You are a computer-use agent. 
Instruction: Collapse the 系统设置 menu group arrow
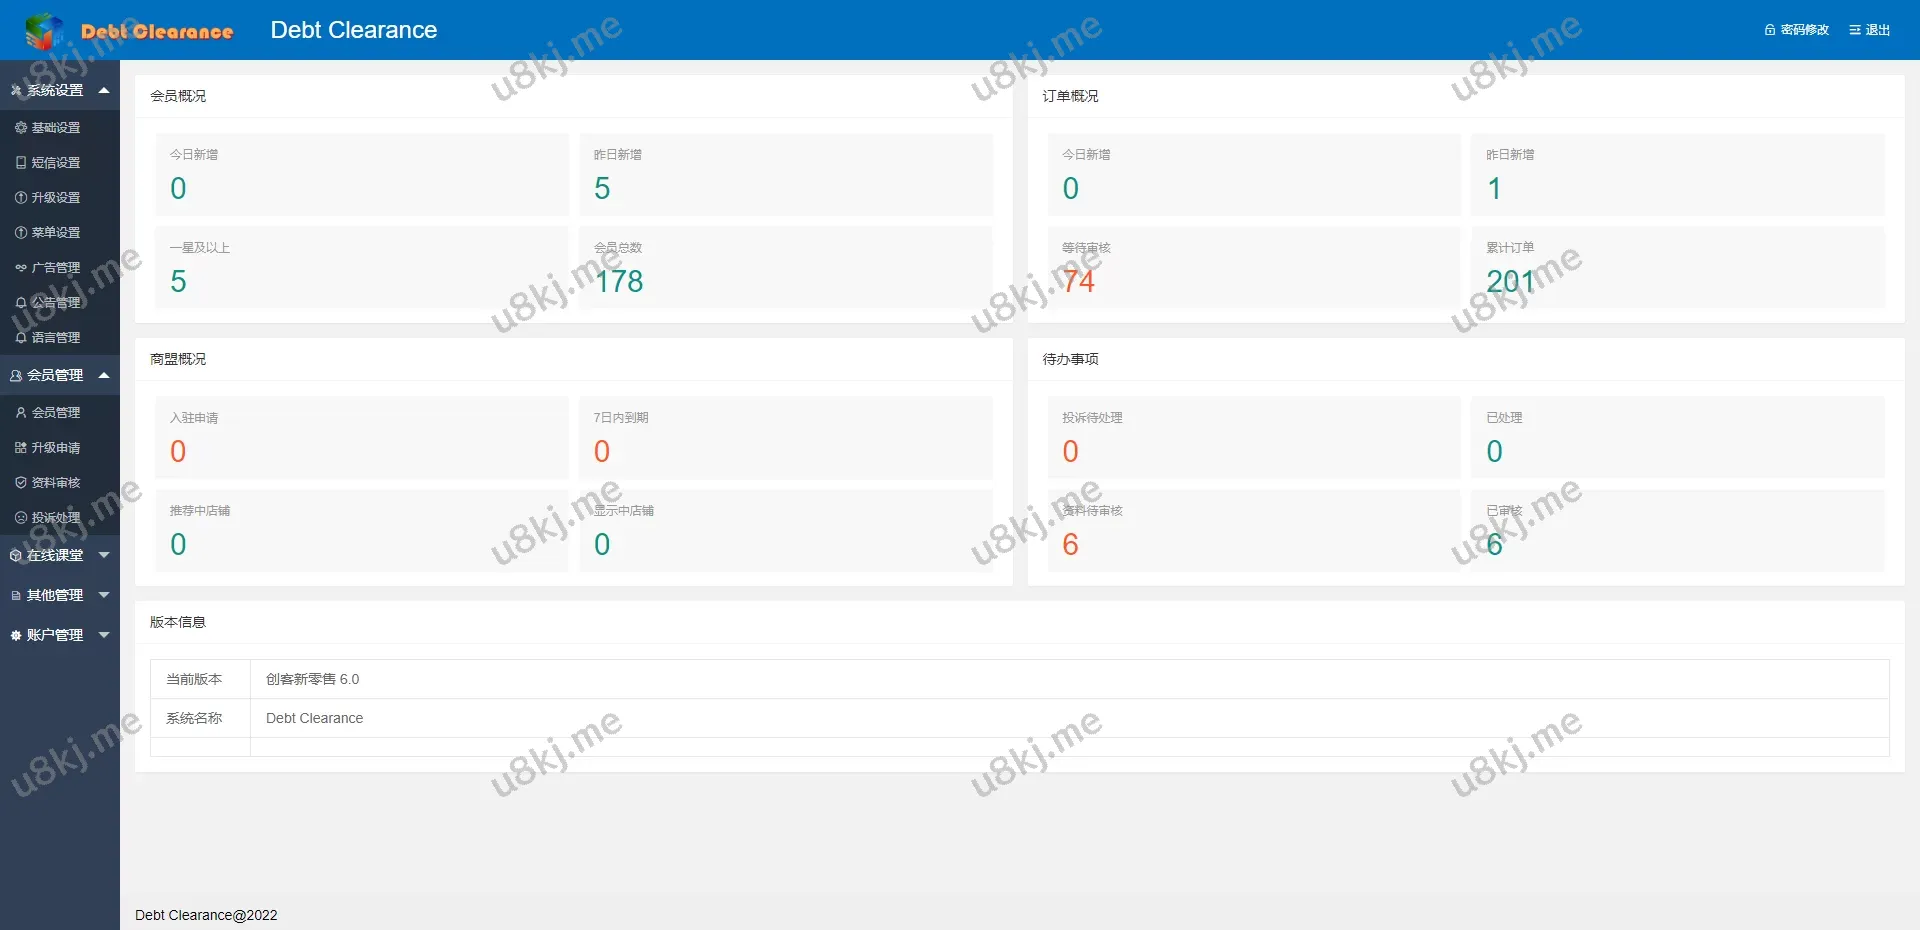click(x=104, y=90)
